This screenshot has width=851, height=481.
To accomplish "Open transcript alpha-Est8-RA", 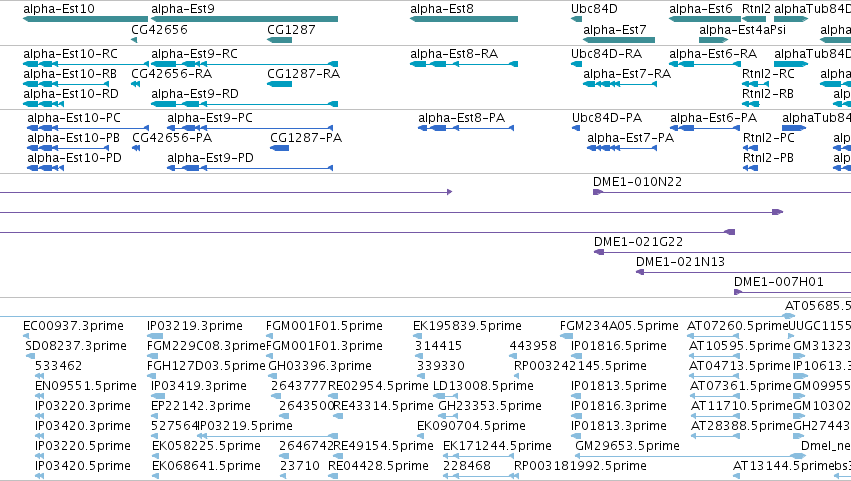I will point(464,64).
